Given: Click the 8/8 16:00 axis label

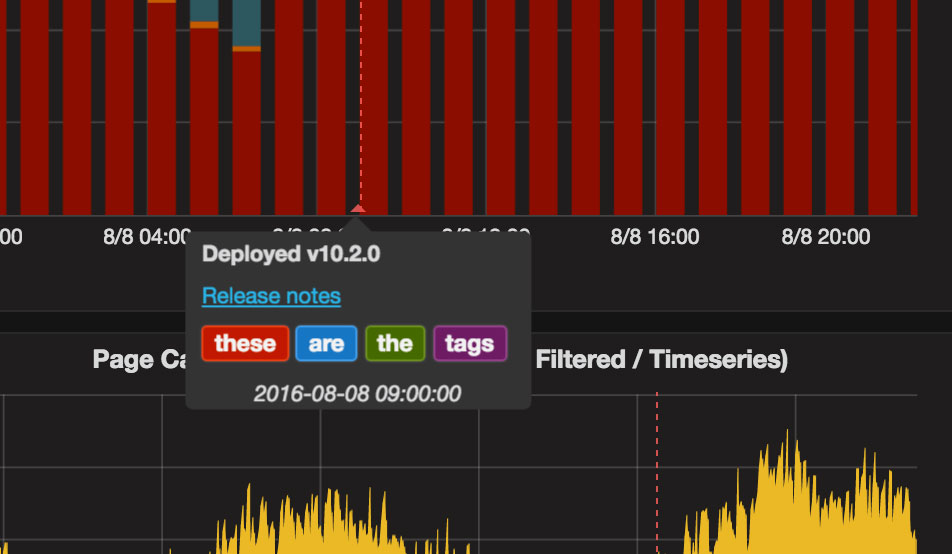Looking at the screenshot, I should [654, 236].
